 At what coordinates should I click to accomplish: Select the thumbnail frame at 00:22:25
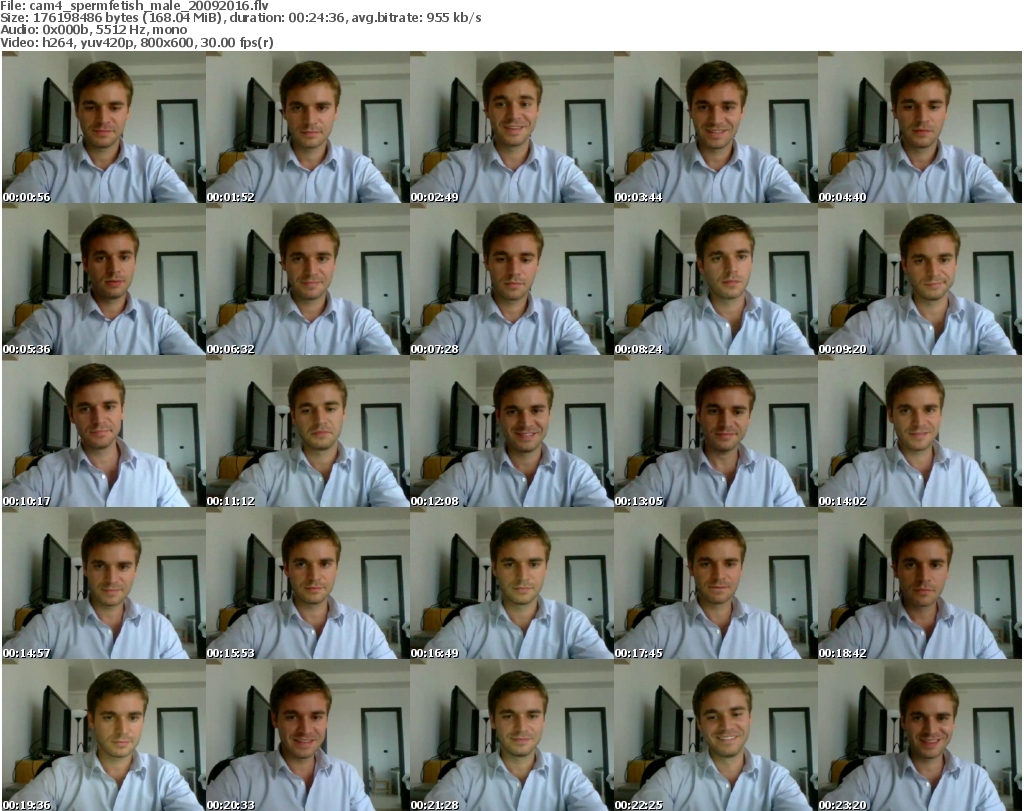(x=715, y=735)
